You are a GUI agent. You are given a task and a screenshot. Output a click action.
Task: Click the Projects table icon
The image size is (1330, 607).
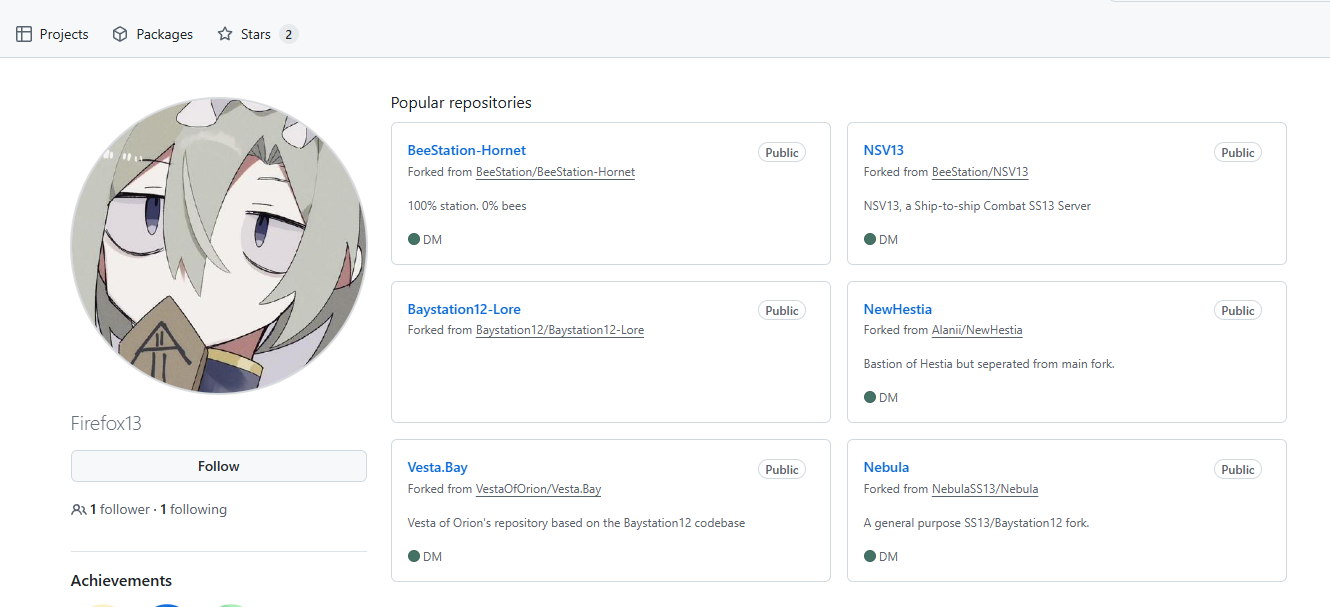24,34
